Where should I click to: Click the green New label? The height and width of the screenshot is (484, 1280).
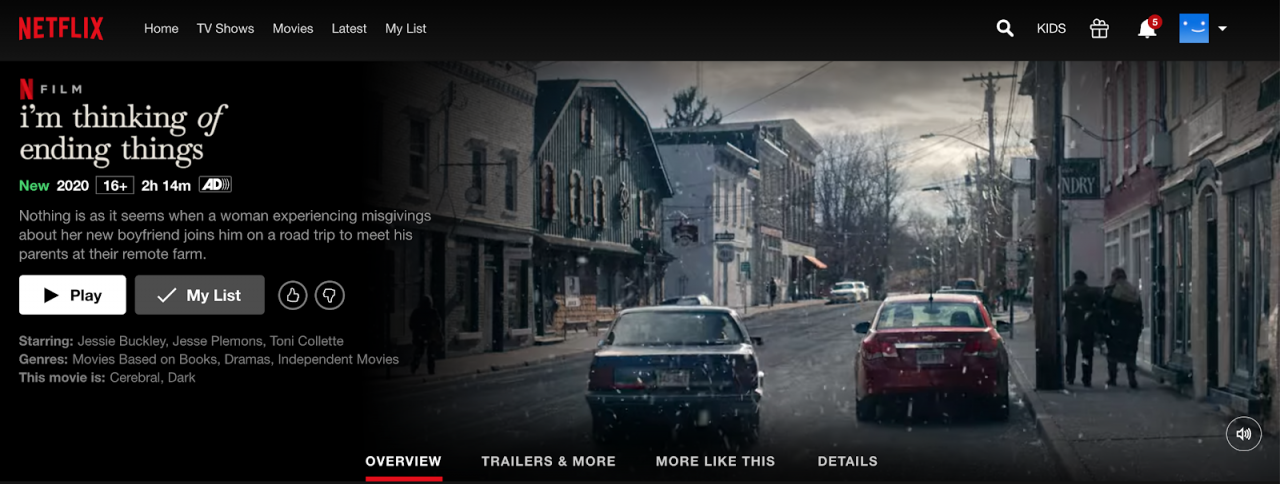(34, 185)
